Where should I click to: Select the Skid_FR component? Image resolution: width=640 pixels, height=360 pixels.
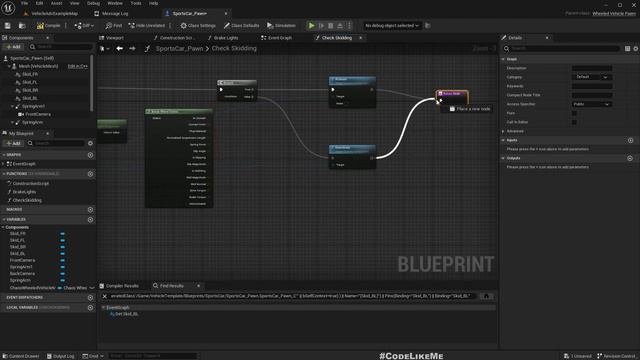[30, 74]
